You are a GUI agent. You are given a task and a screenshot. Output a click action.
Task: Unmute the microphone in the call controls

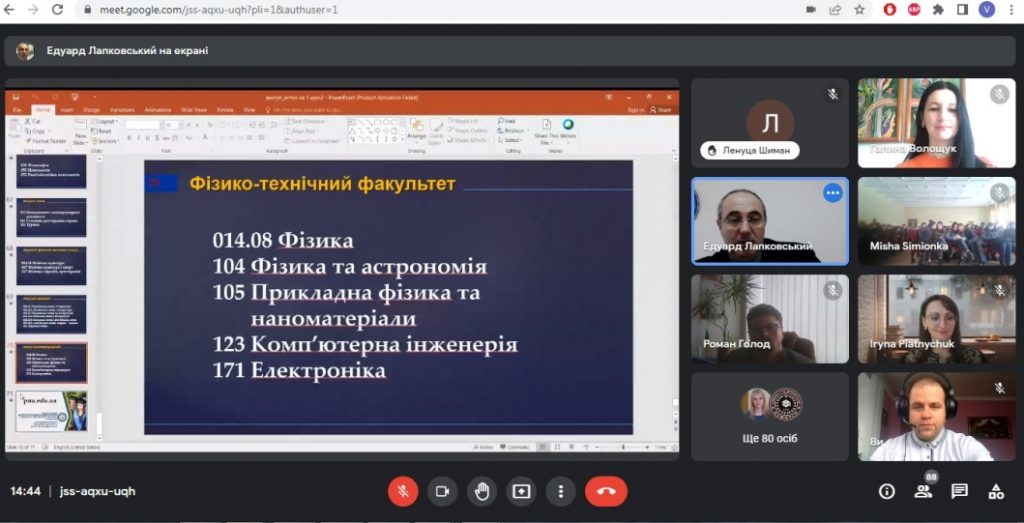tap(403, 492)
